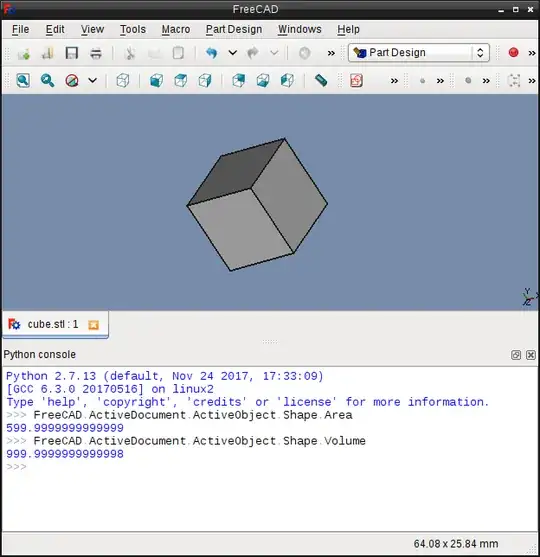The image size is (540, 557).
Task: Click the Shape.Area command line
Action: [x=193, y=415]
